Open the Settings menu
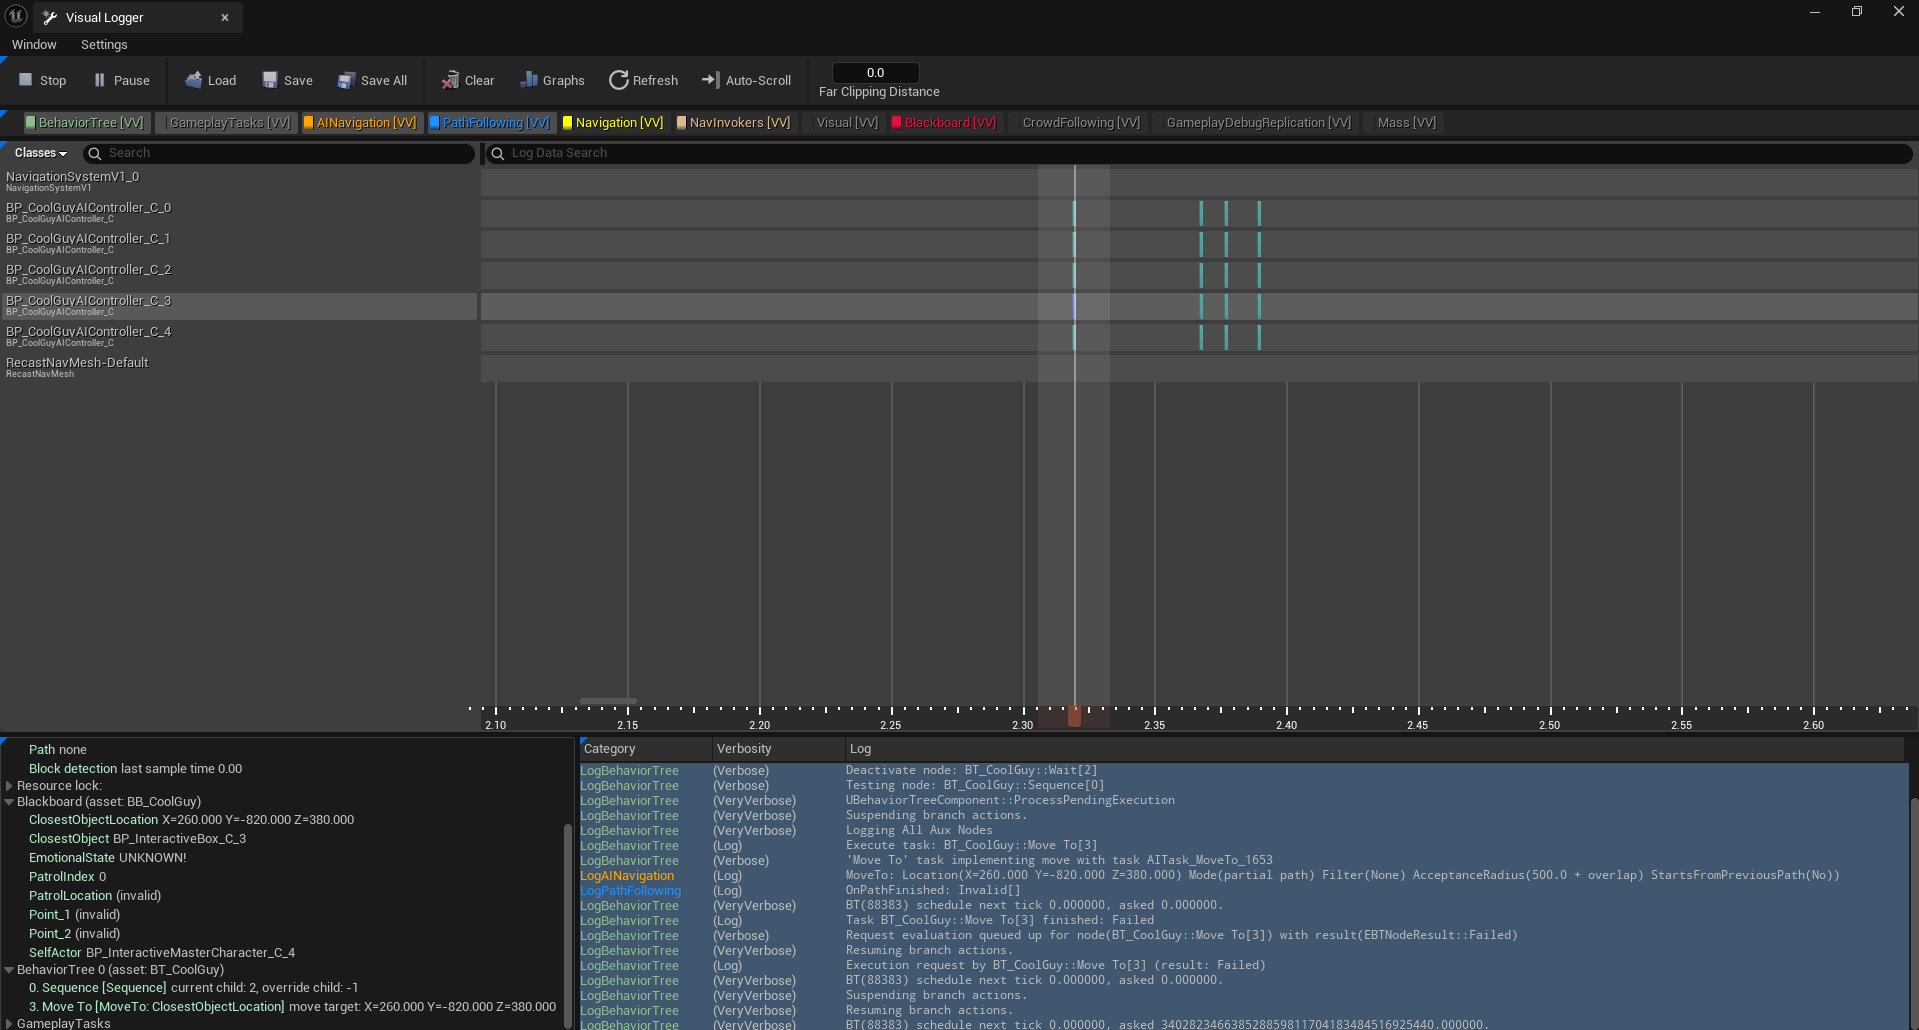 pos(104,44)
